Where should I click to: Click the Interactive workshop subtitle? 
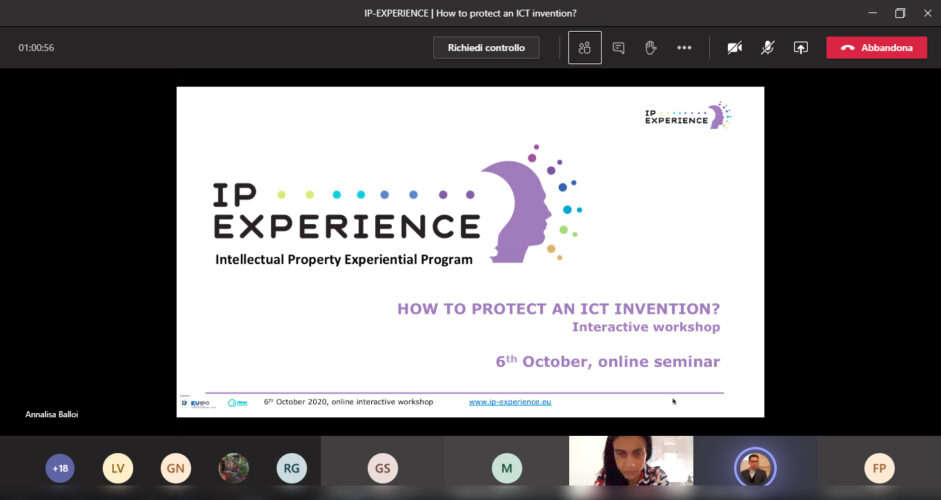pos(646,327)
